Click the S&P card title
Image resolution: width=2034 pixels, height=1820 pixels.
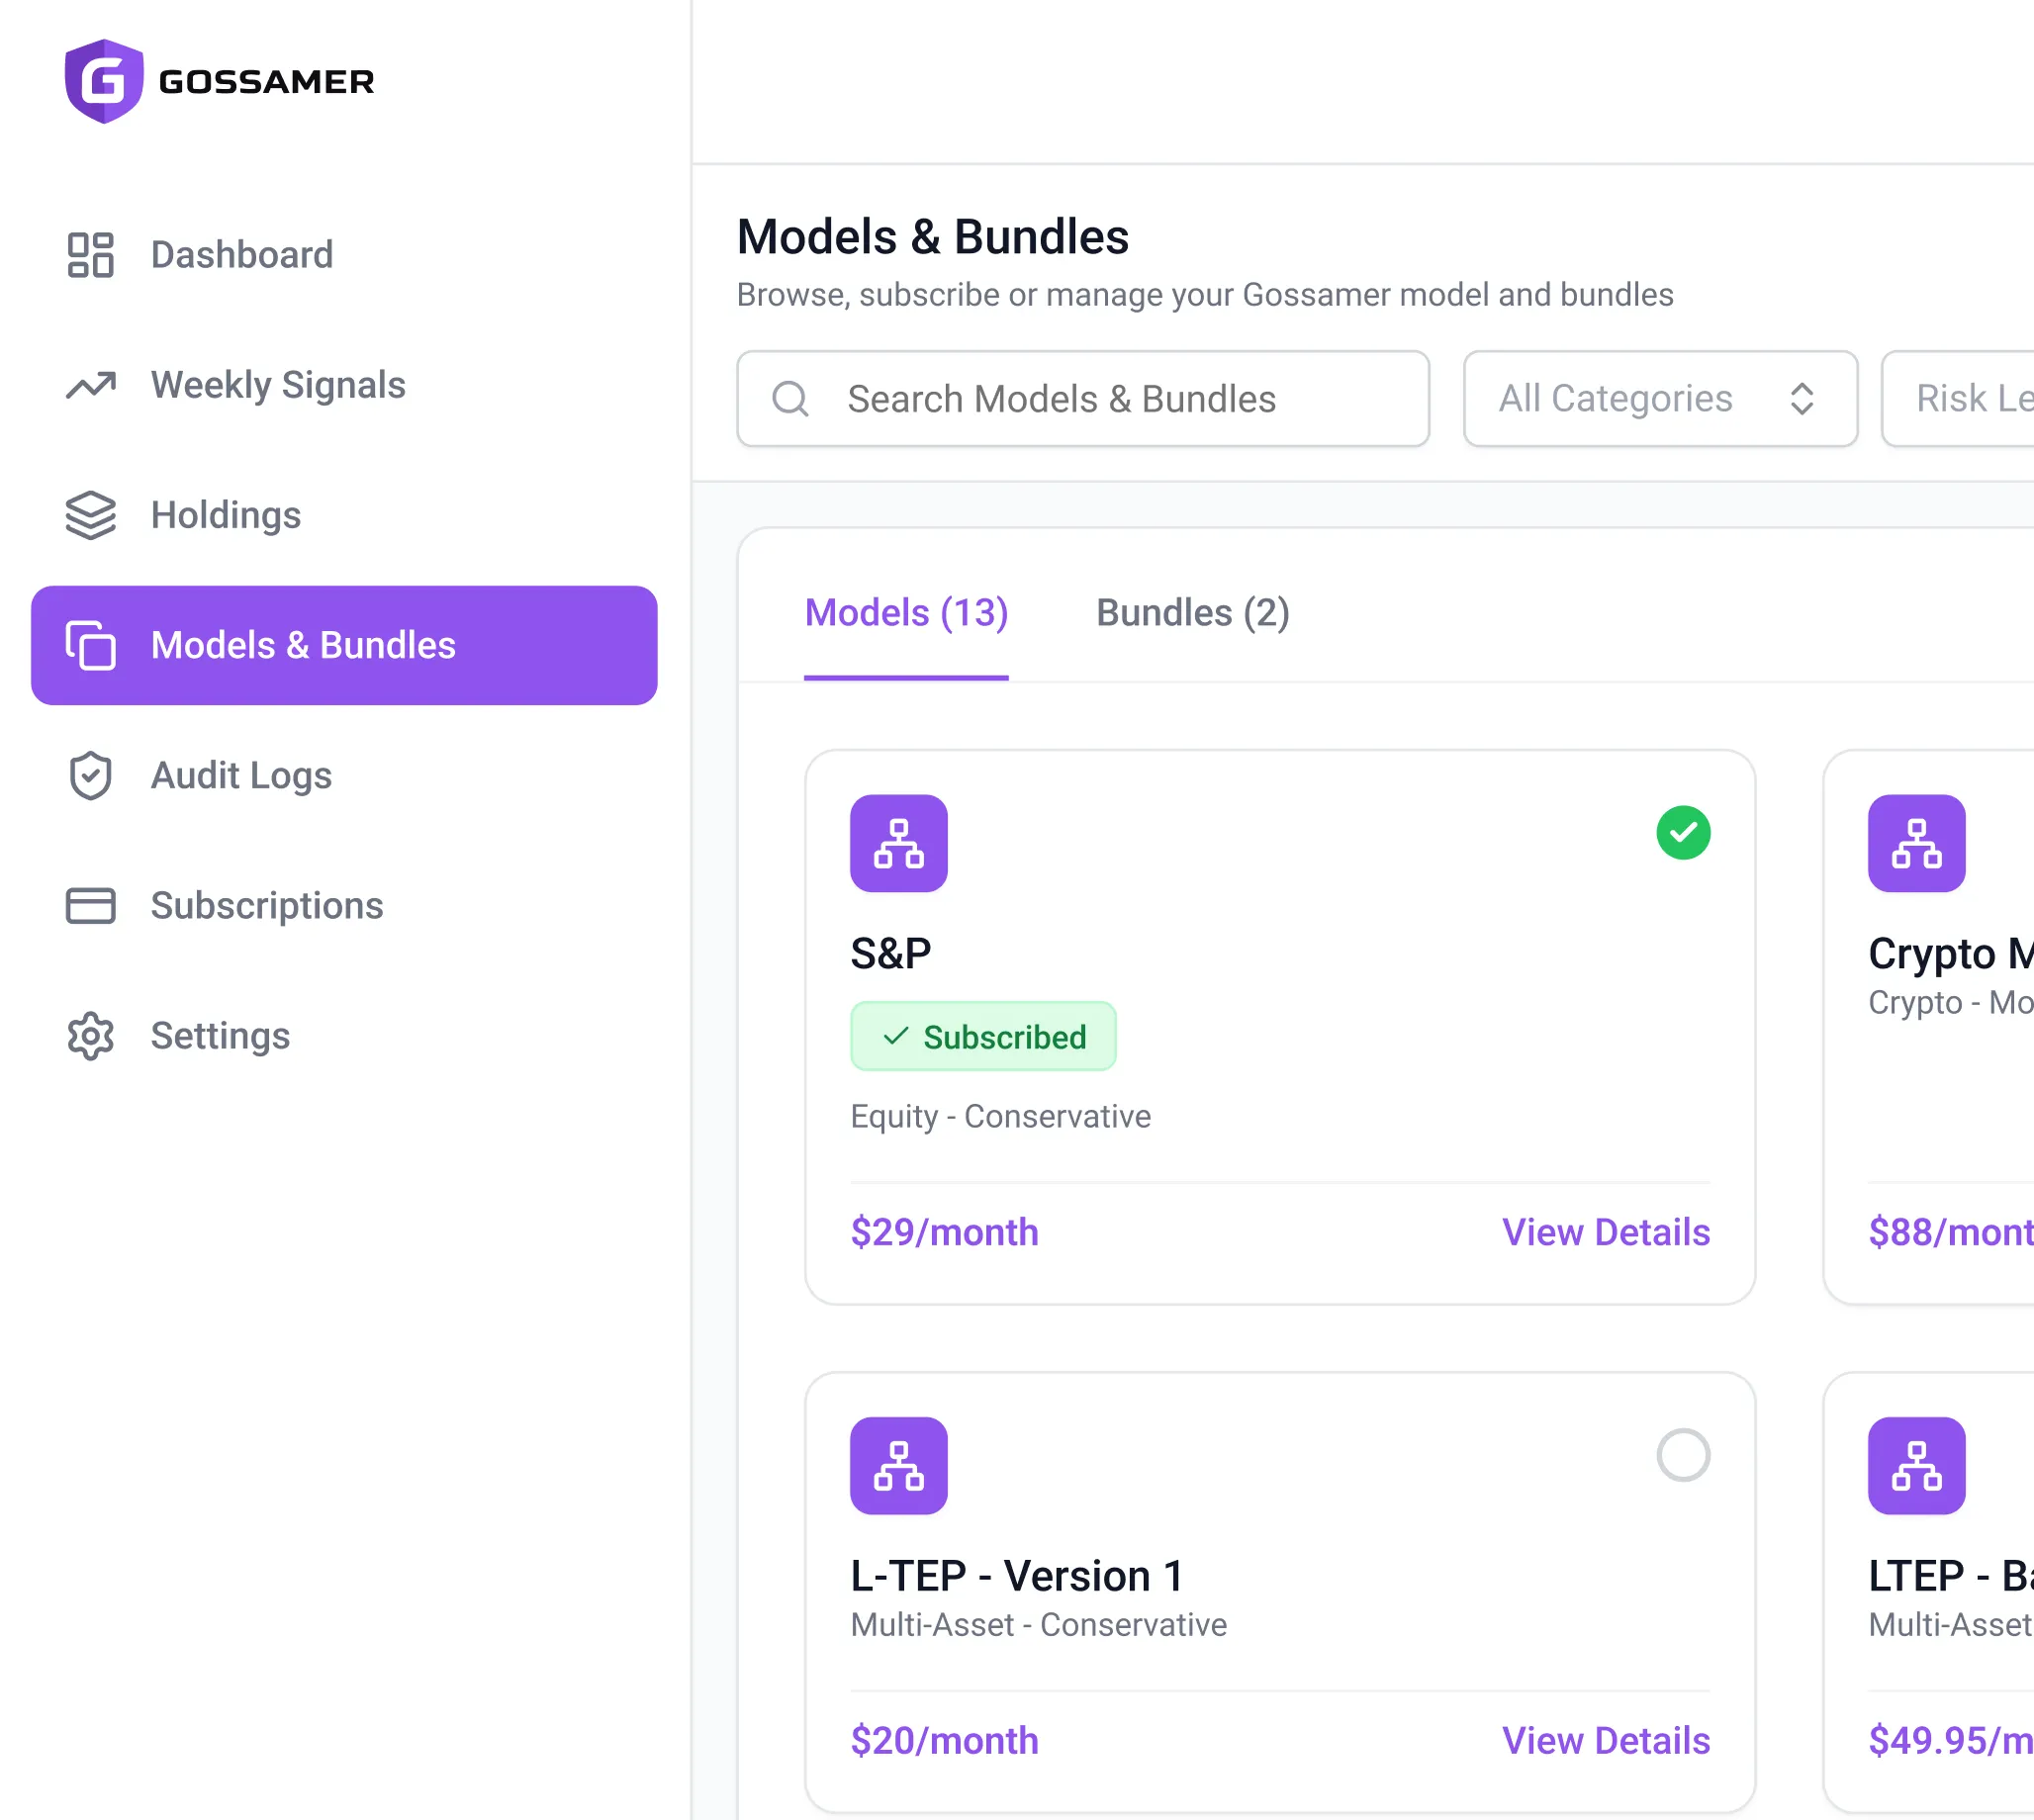[x=890, y=953]
